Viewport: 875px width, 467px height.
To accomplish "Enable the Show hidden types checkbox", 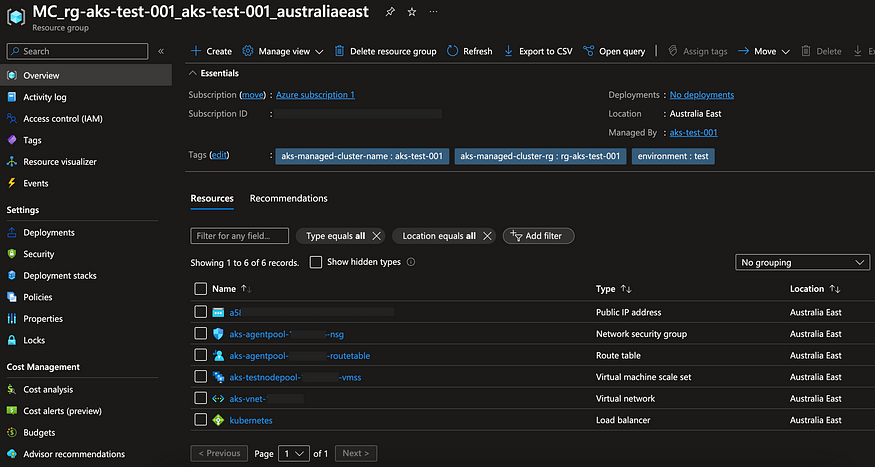I will point(316,262).
